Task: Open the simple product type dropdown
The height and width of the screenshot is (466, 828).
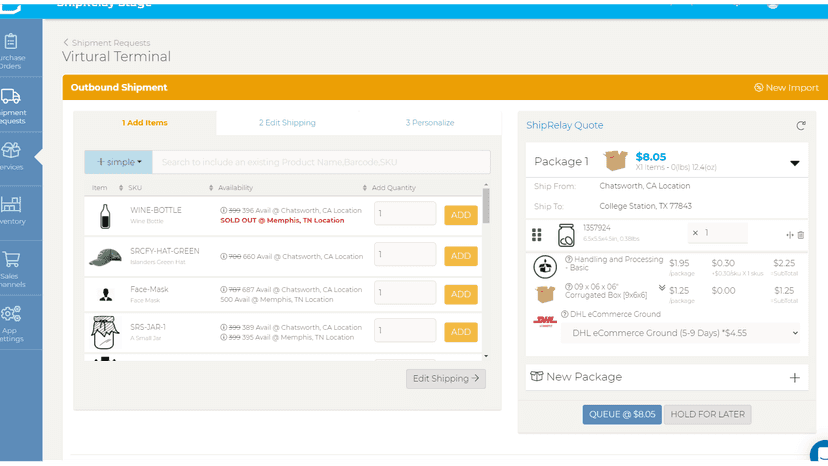Action: (x=118, y=162)
